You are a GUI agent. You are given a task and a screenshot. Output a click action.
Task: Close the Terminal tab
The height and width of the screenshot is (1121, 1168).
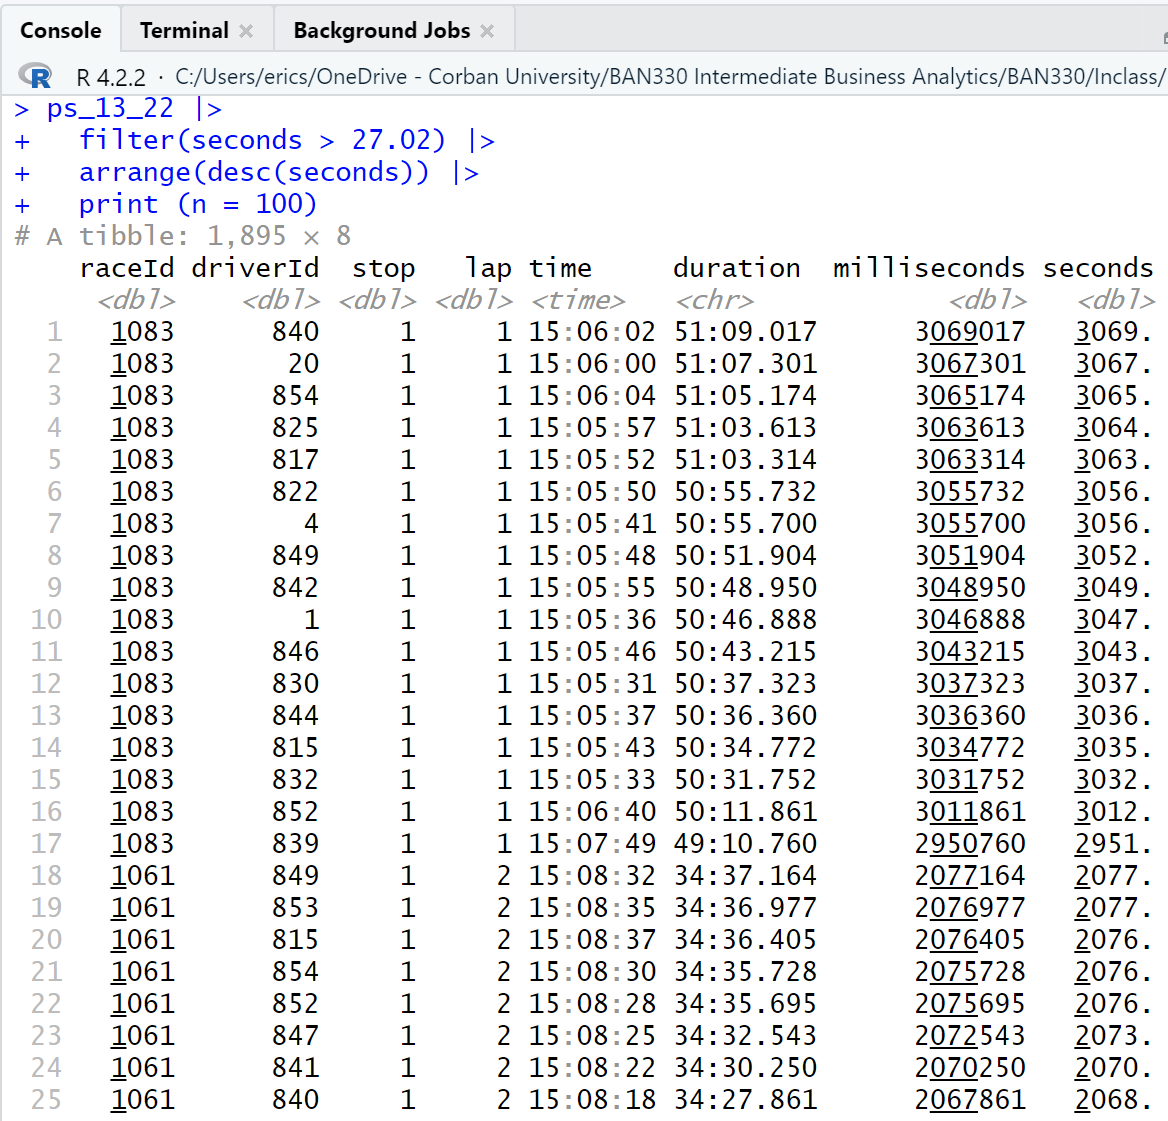click(x=246, y=31)
